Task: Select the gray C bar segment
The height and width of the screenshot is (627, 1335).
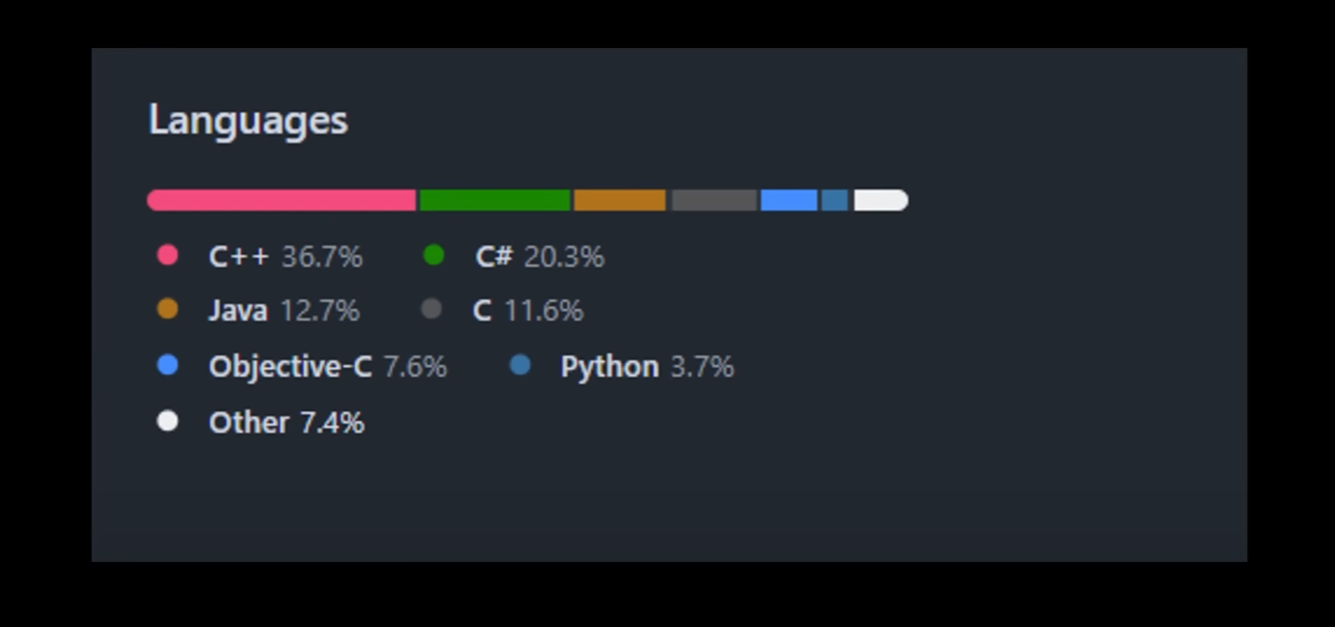Action: tap(714, 200)
